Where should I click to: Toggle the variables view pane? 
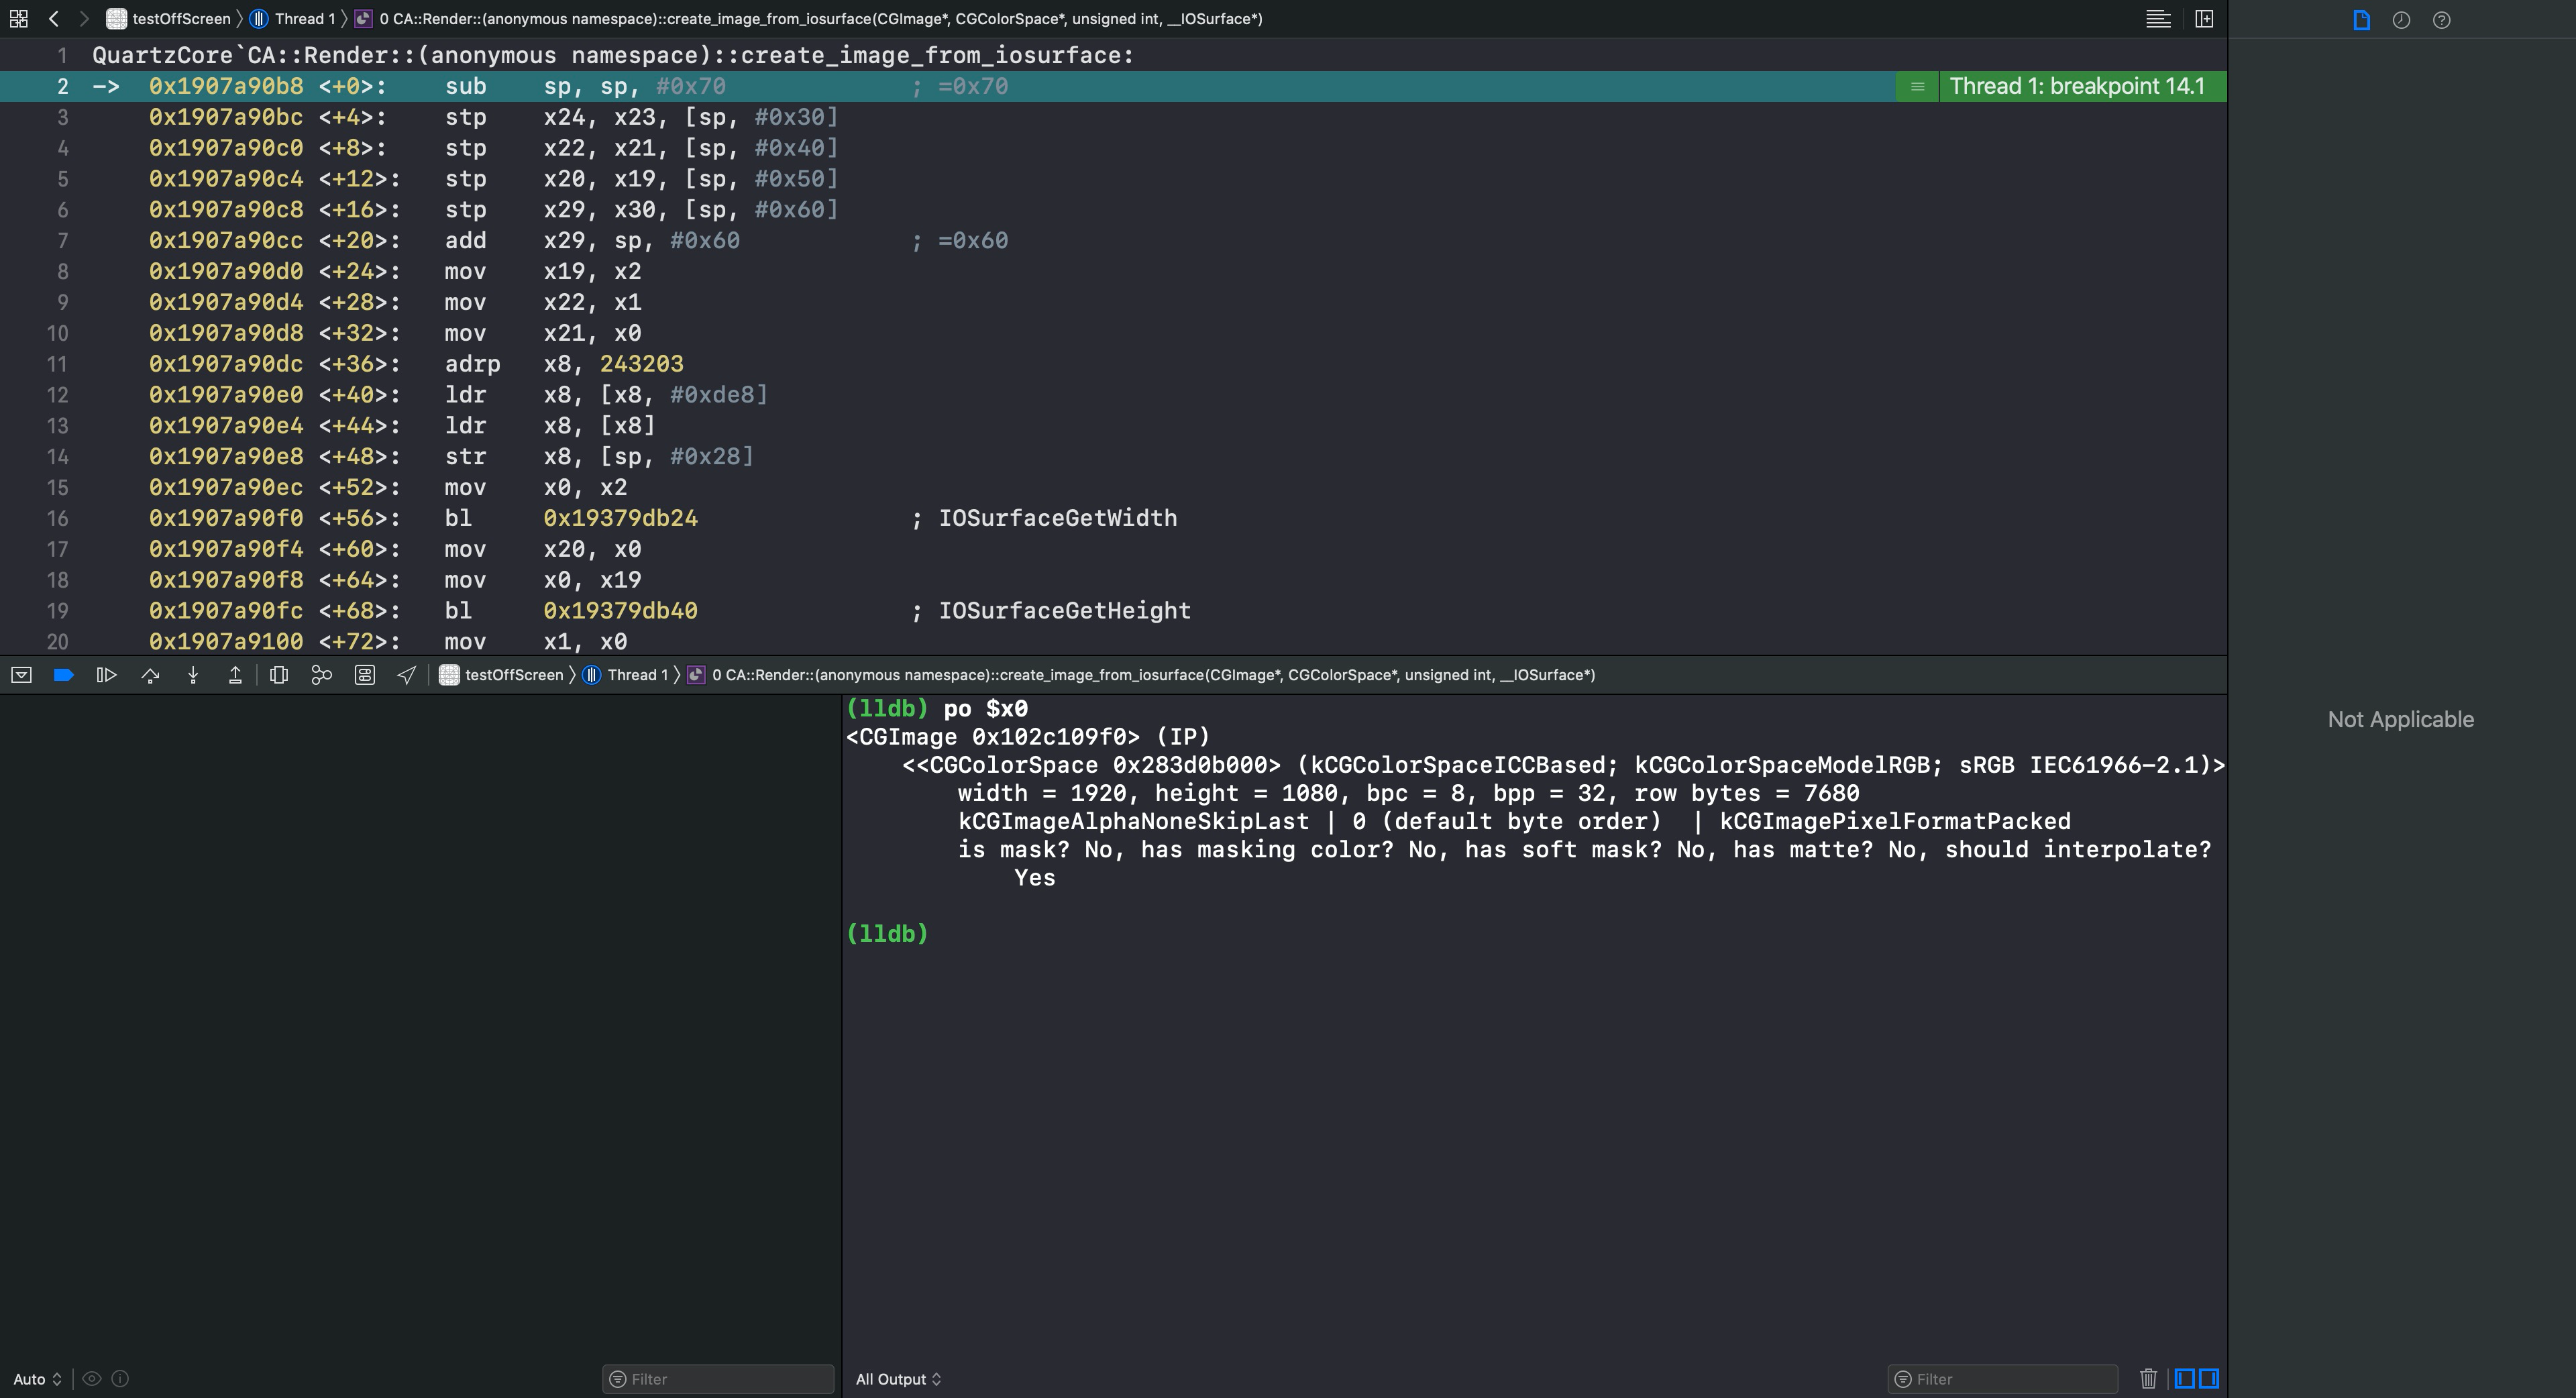coord(2185,1379)
